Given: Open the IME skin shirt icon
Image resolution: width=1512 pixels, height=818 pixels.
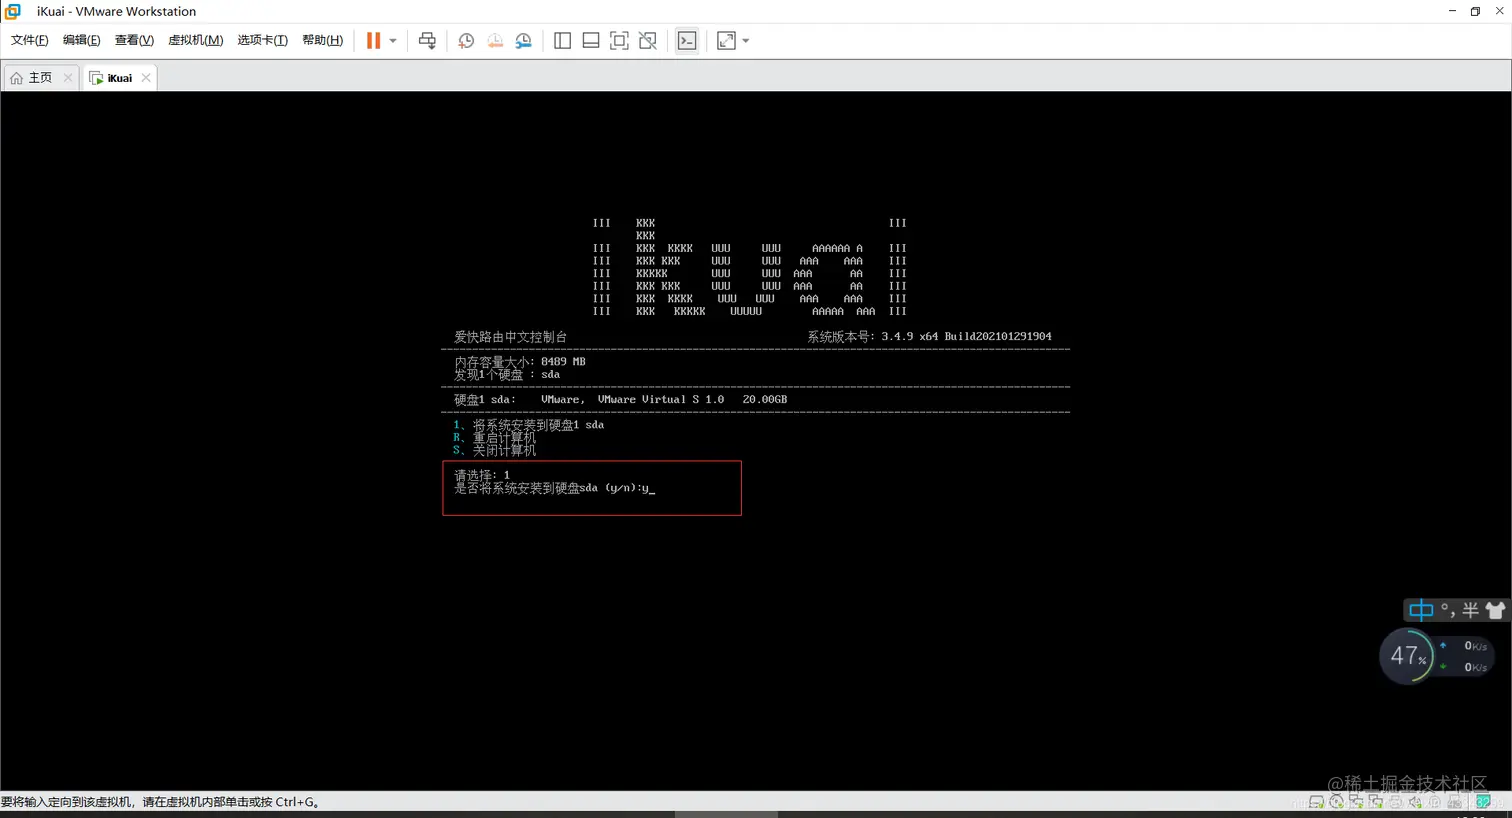Looking at the screenshot, I should [x=1495, y=610].
